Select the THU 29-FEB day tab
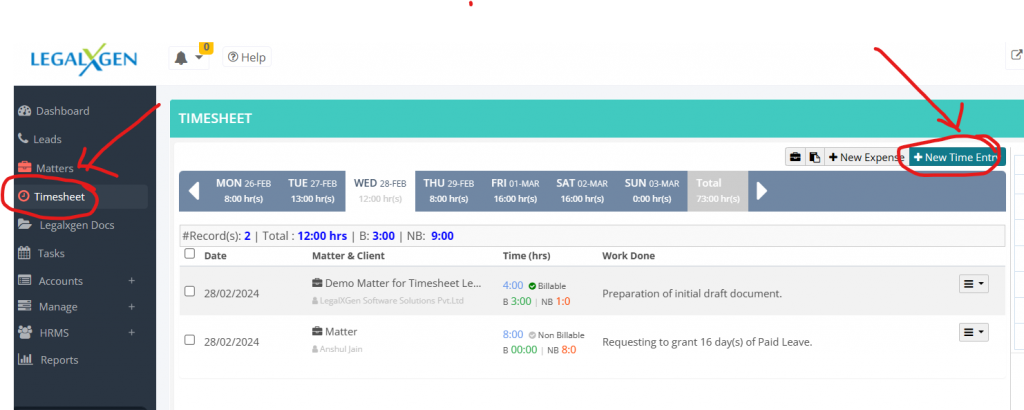 (x=448, y=190)
